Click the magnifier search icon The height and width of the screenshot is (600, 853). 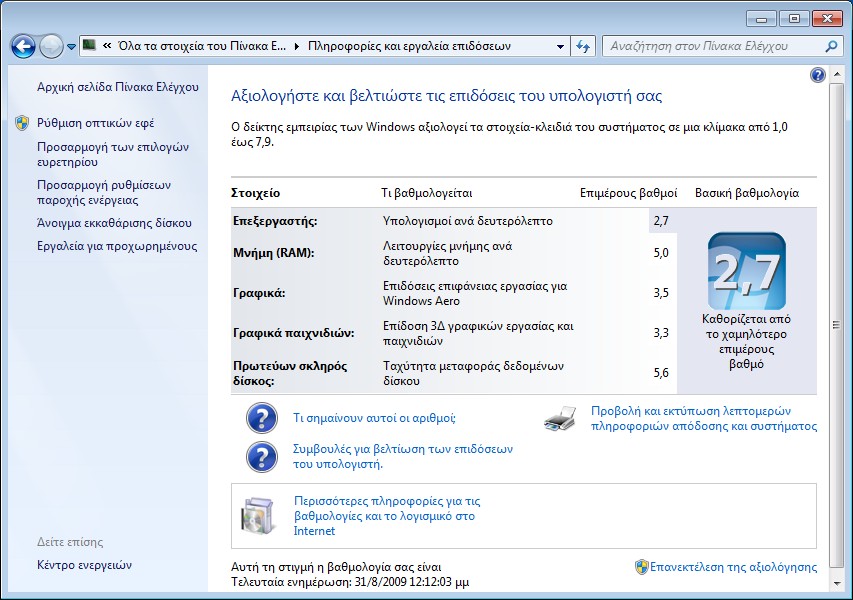pos(831,47)
